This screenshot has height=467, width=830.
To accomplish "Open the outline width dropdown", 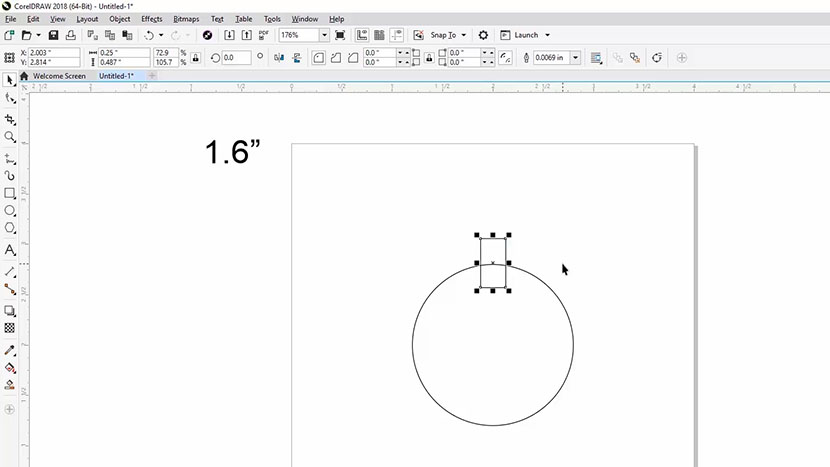I will point(576,58).
